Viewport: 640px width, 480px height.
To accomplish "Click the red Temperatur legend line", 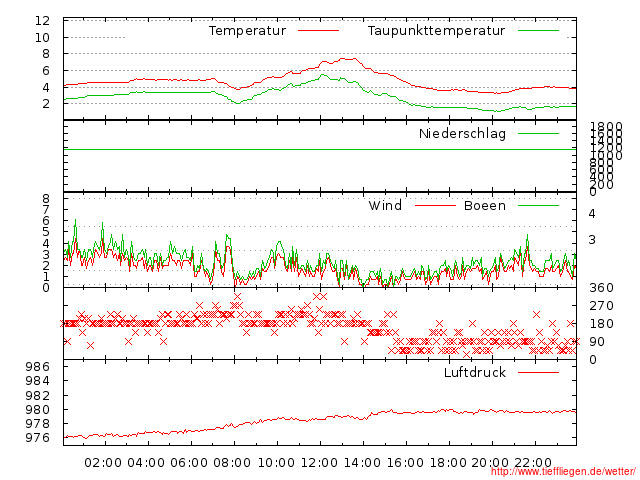I will 318,31.
